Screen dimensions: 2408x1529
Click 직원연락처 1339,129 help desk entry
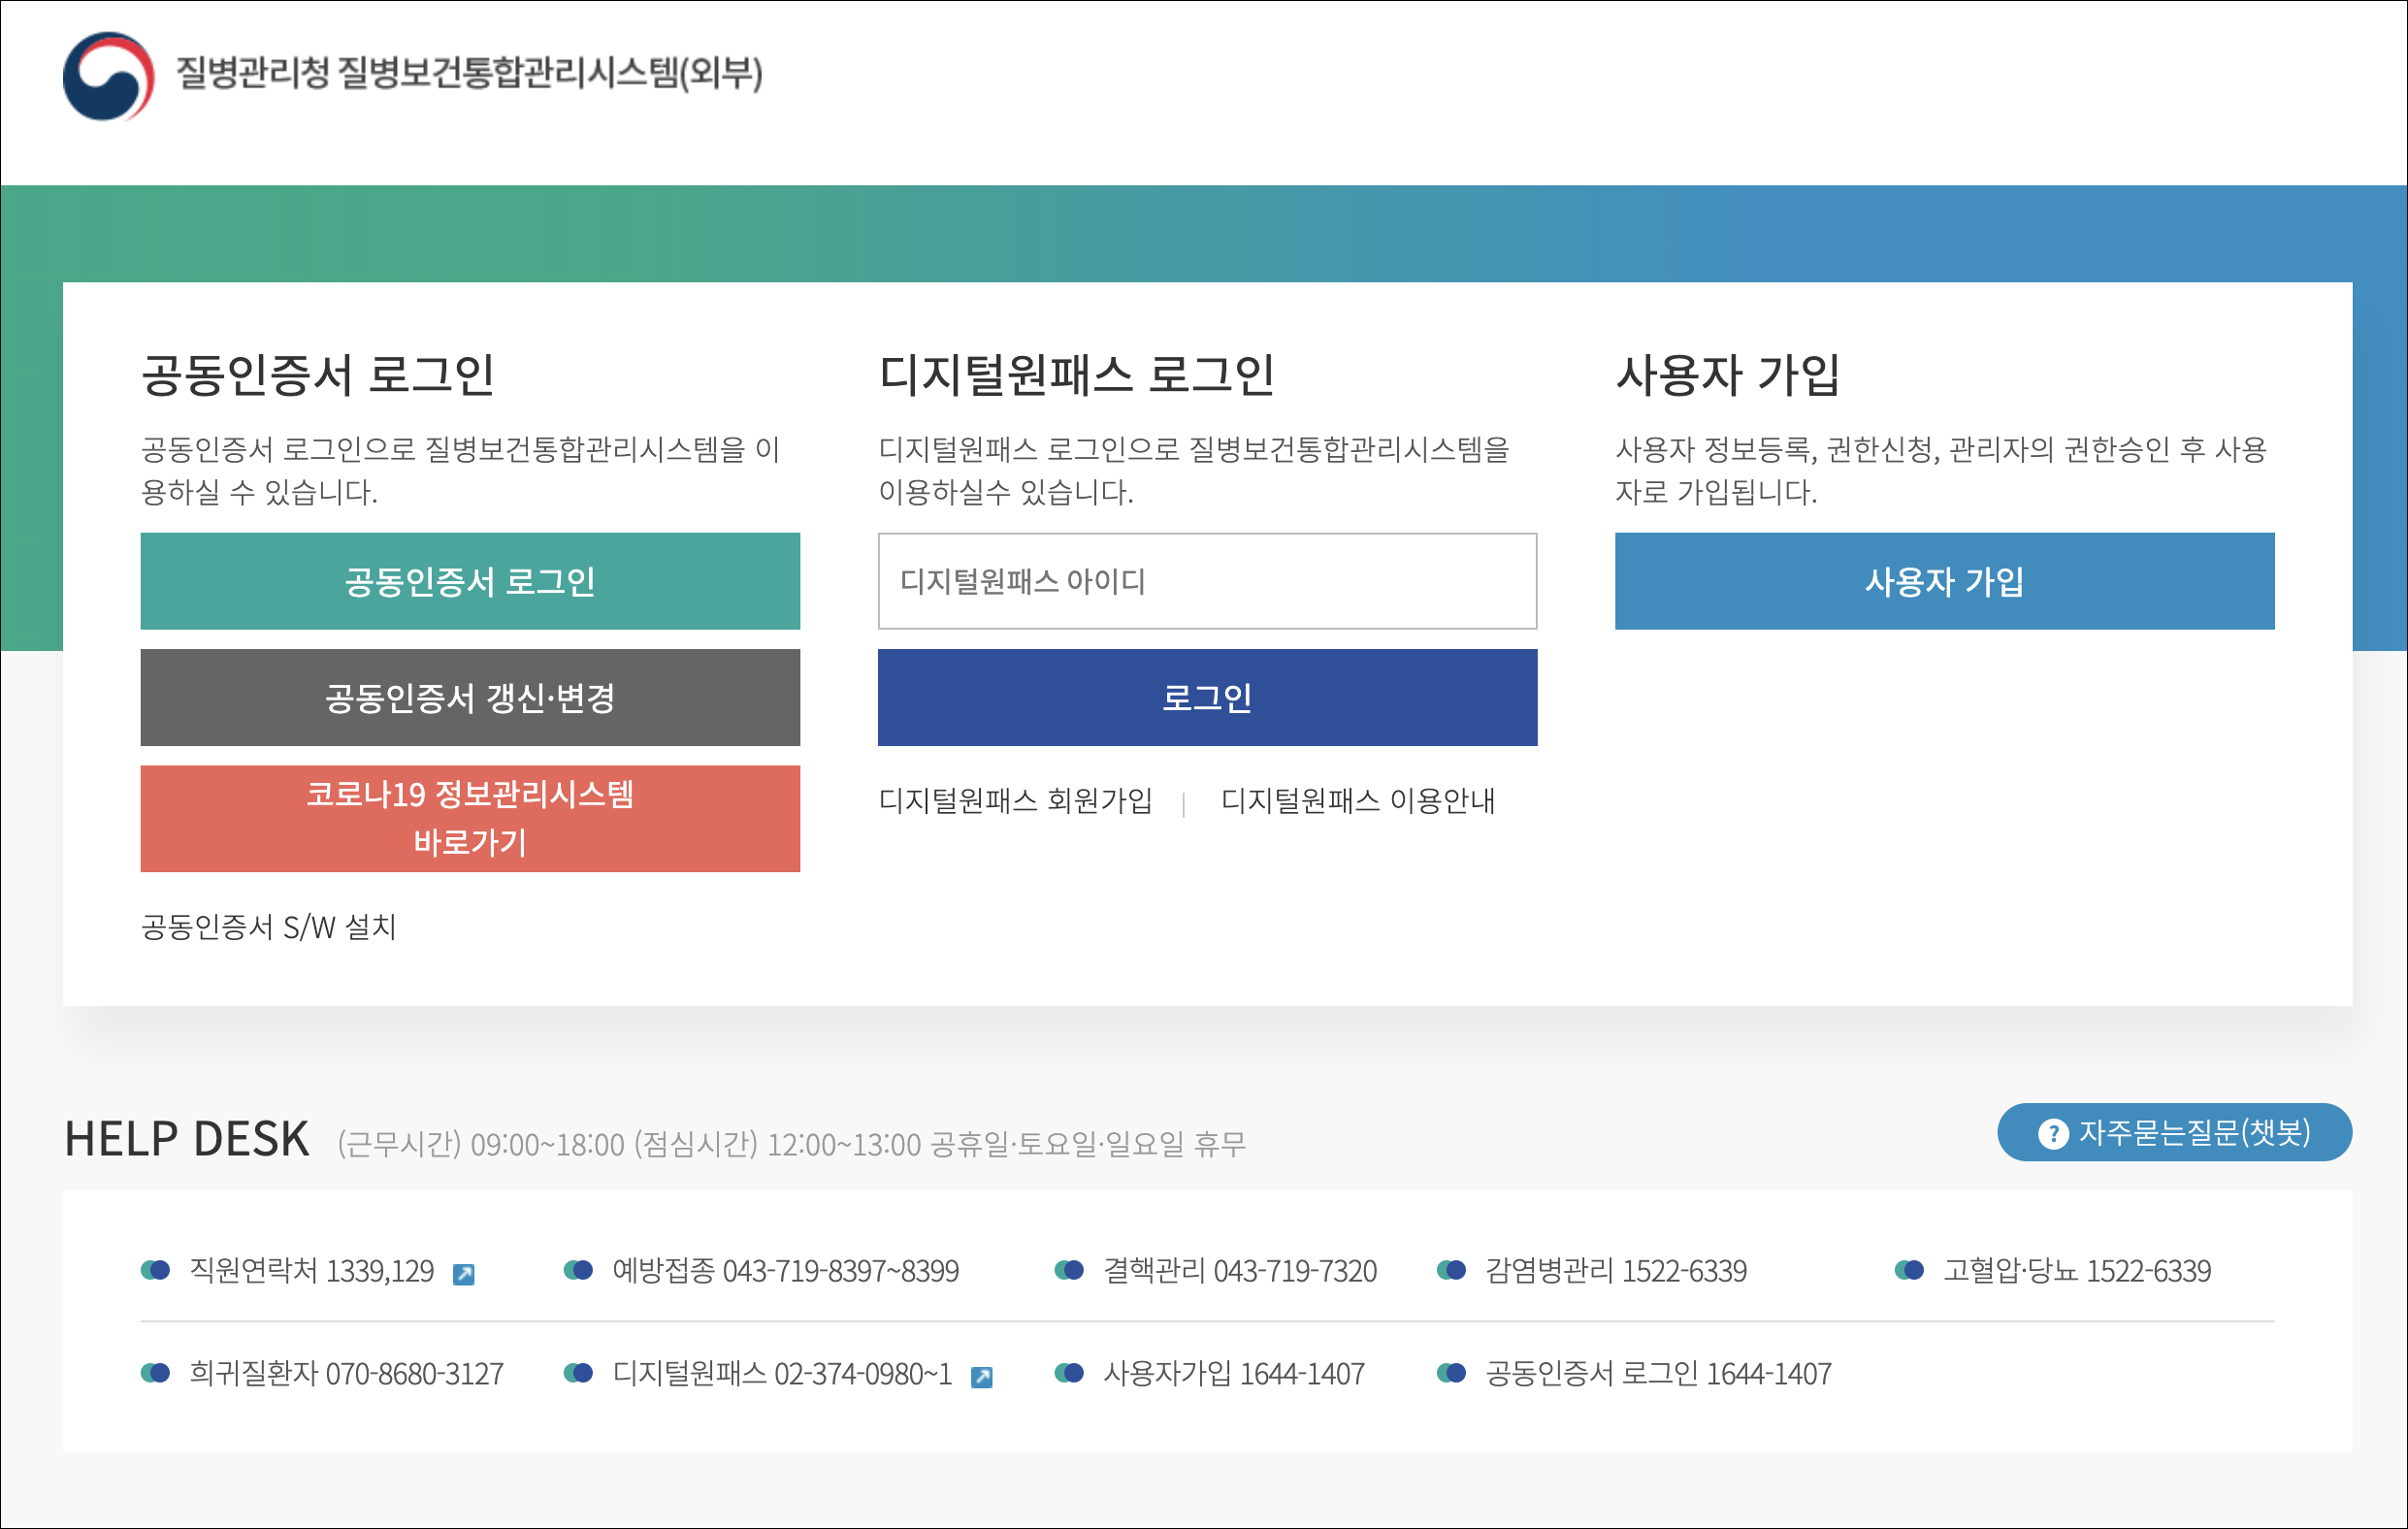coord(311,1271)
